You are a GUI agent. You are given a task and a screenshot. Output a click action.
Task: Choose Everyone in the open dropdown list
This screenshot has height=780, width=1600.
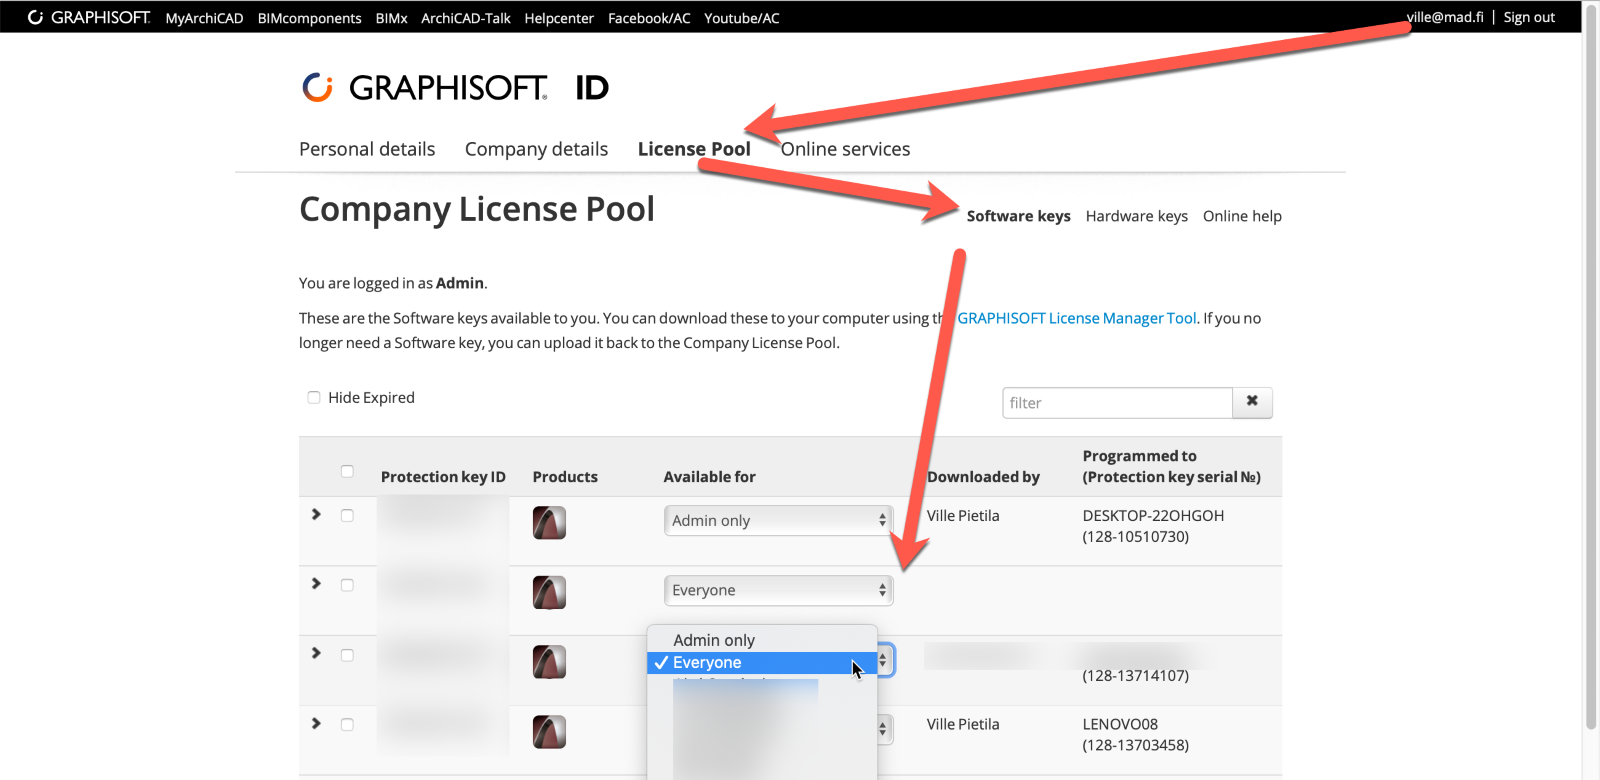(x=762, y=663)
